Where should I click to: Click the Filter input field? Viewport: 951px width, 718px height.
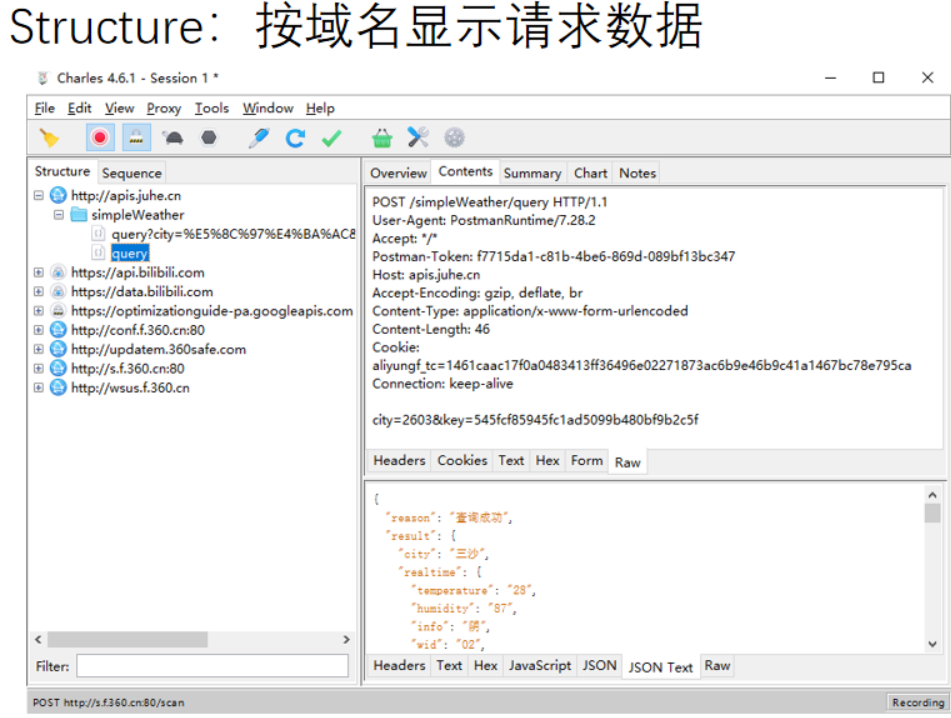212,666
